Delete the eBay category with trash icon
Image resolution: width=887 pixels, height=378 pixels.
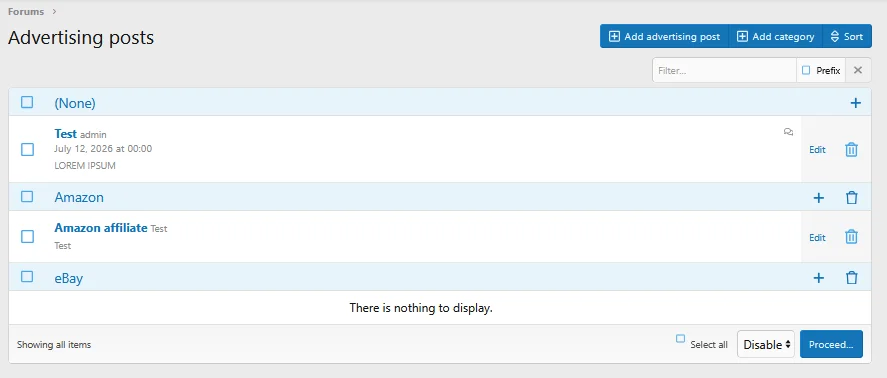coord(851,278)
